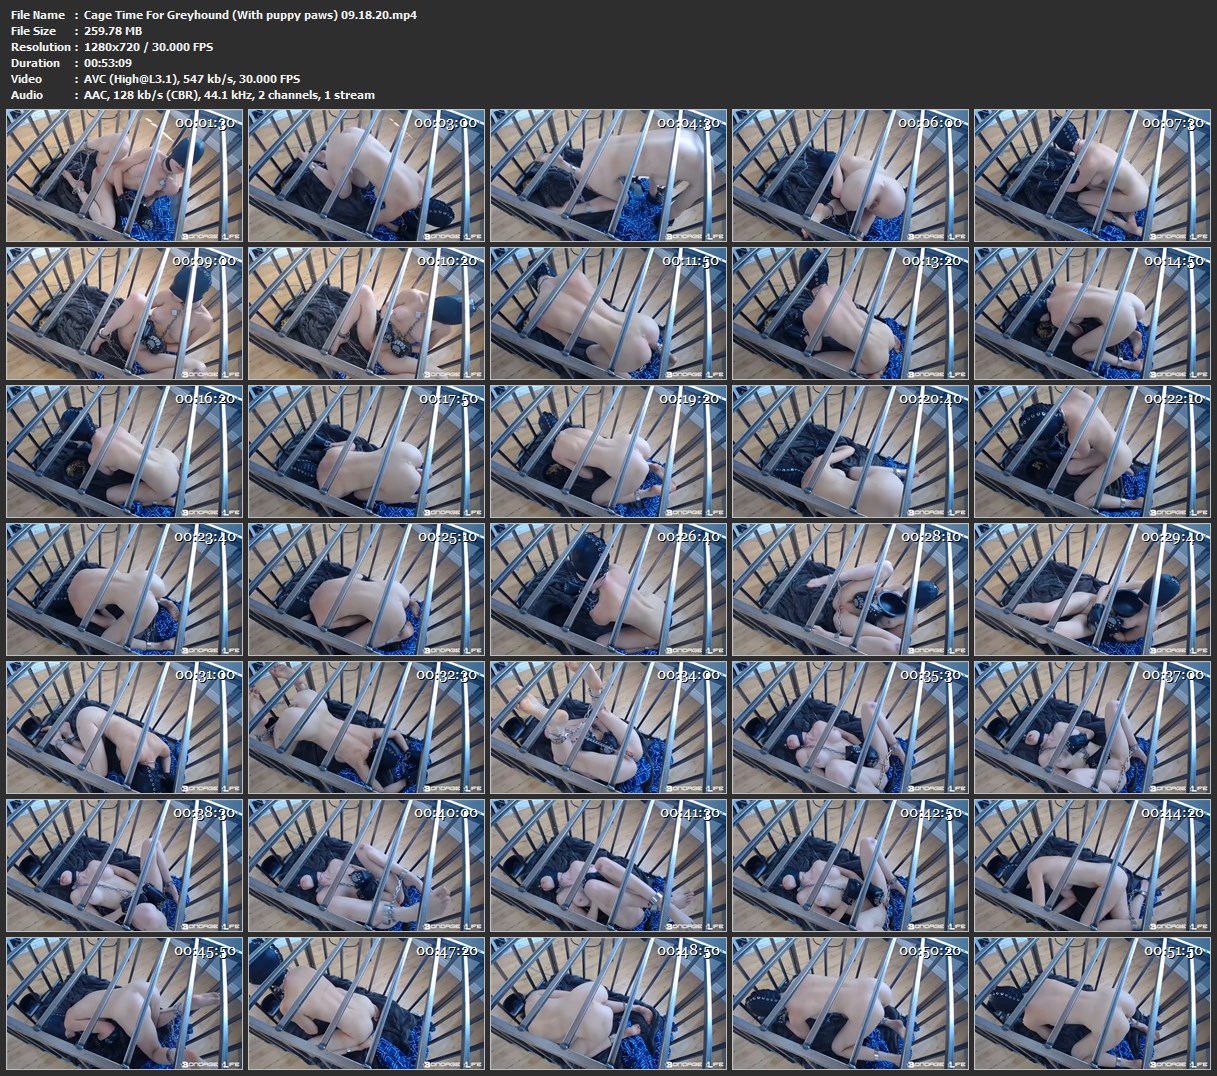Image resolution: width=1217 pixels, height=1076 pixels.
Task: Open the final frame at 00:51:50
Action: [x=1092, y=1003]
